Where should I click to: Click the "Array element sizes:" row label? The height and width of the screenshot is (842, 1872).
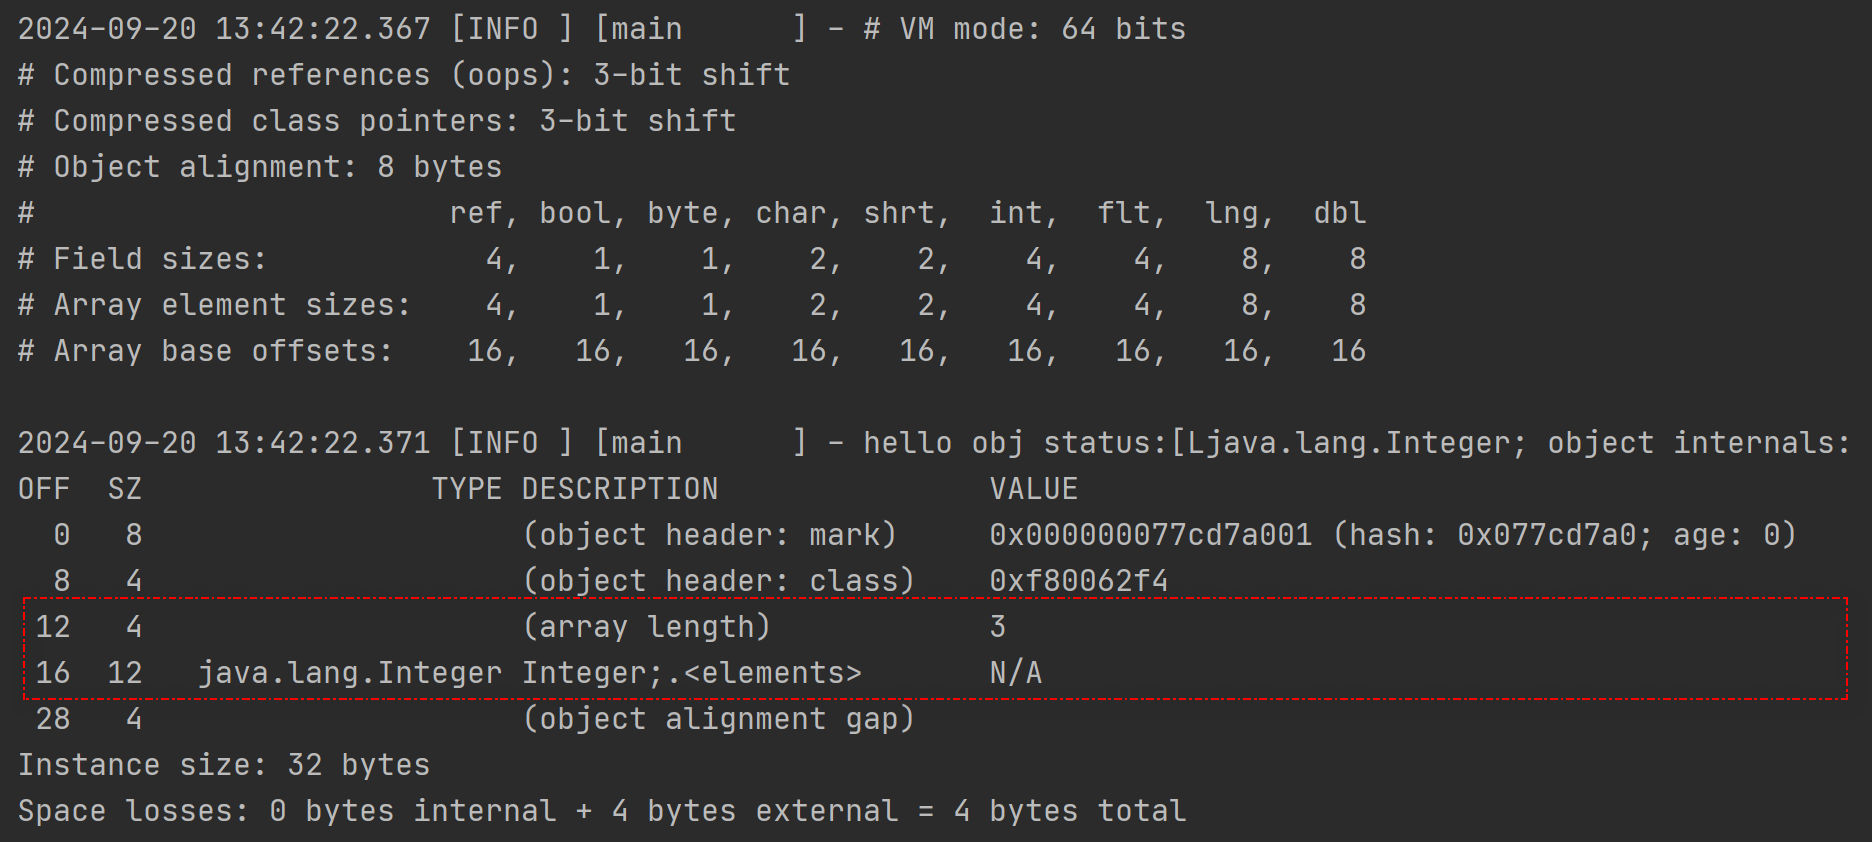coord(214,305)
